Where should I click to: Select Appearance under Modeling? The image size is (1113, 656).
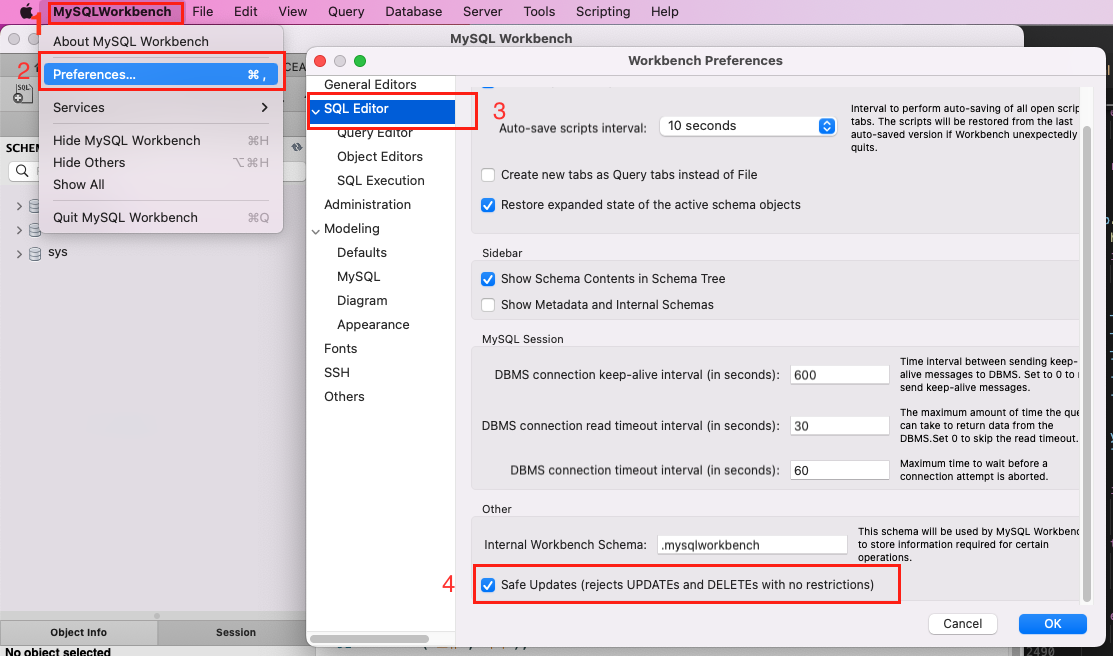pos(373,324)
